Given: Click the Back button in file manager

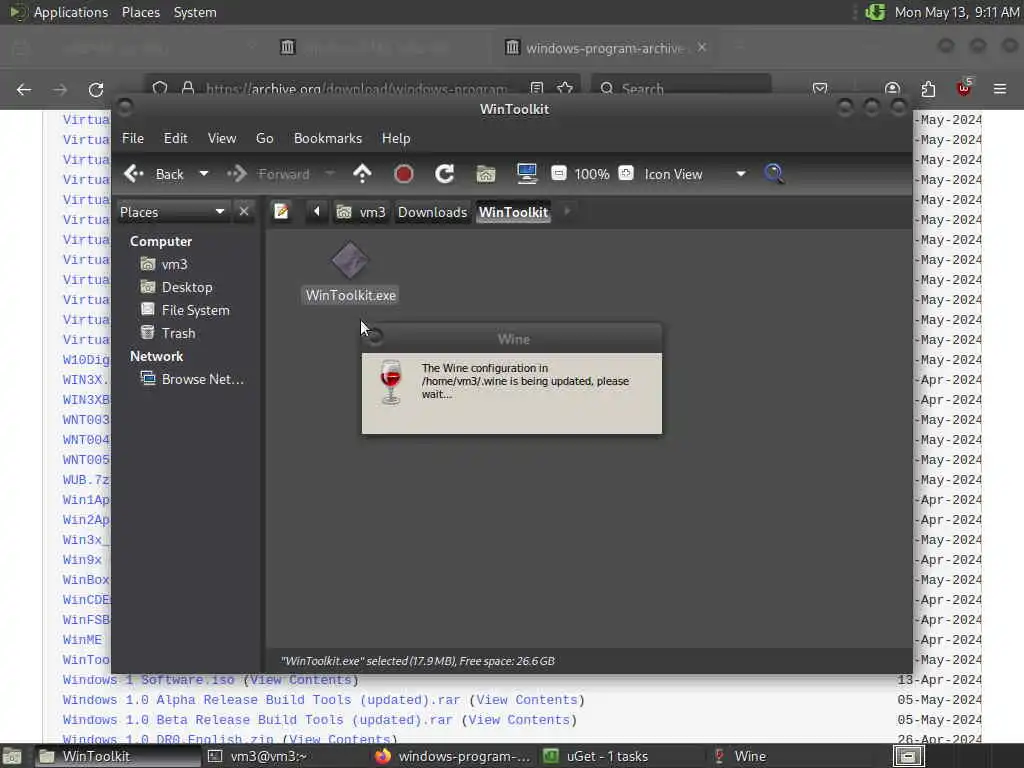Looking at the screenshot, I should [153, 174].
